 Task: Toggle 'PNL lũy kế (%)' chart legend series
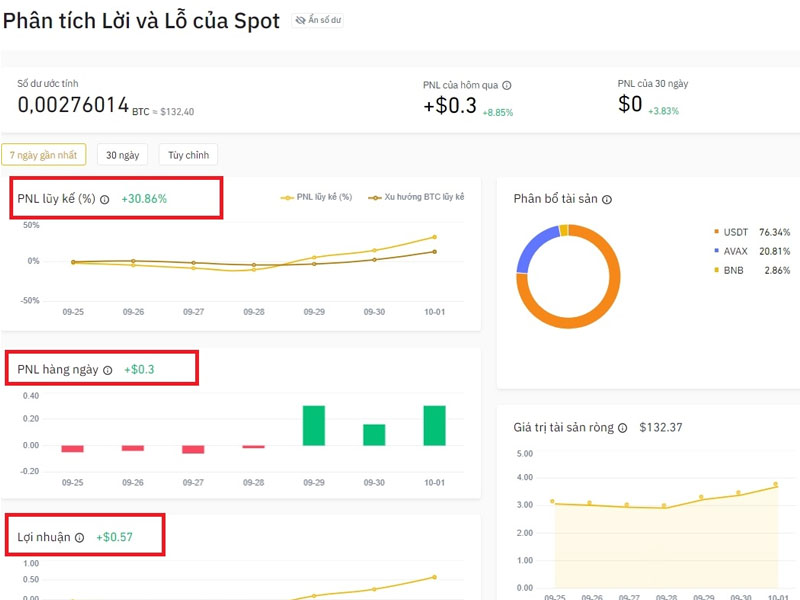click(316, 197)
